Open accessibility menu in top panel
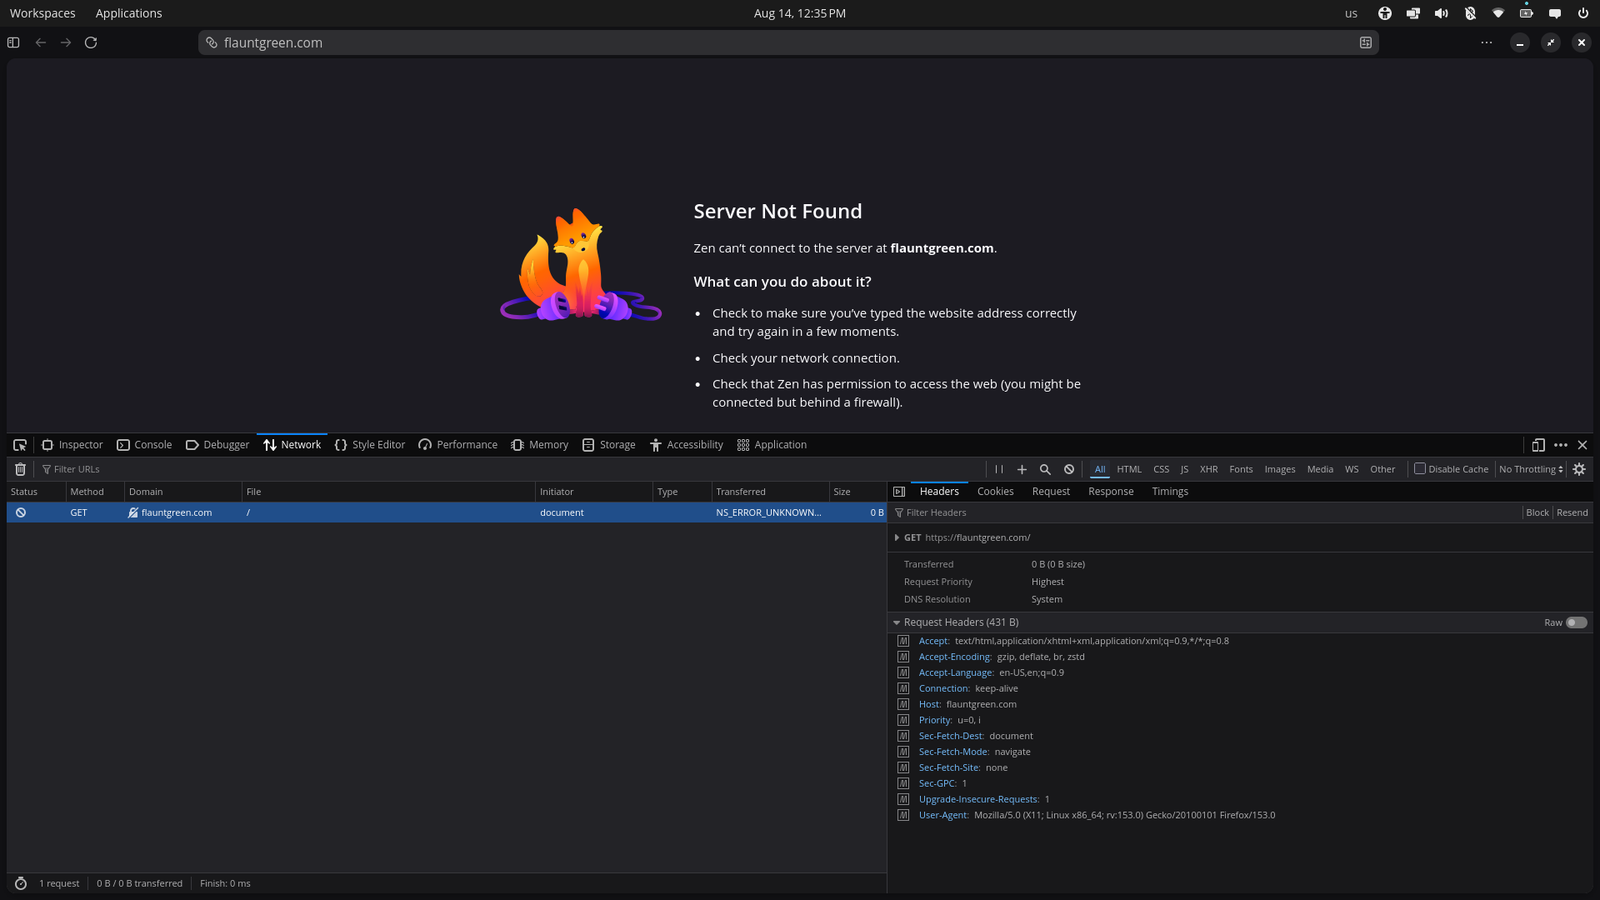Screen dimensions: 1600x900 pos(1385,13)
